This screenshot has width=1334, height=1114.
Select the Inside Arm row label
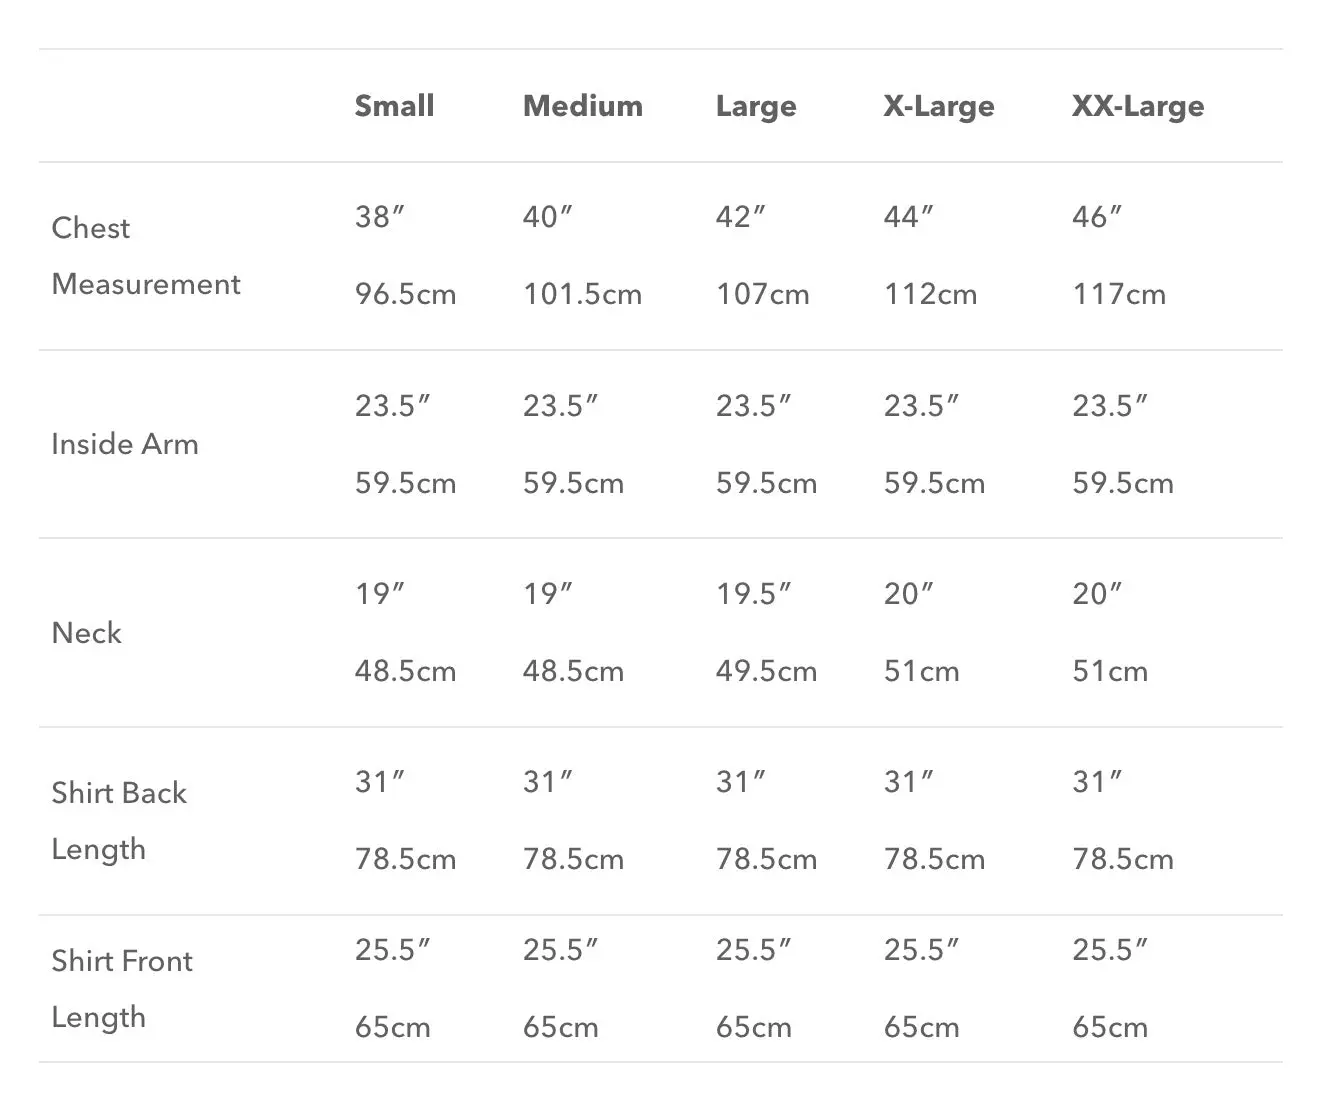125,444
